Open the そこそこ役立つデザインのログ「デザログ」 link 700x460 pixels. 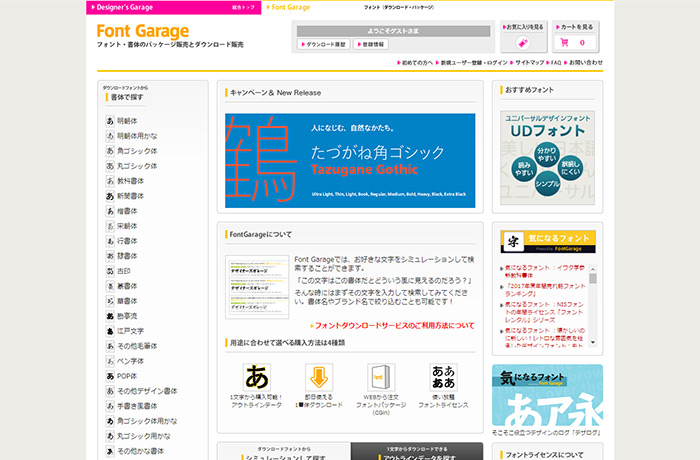[x=547, y=432]
